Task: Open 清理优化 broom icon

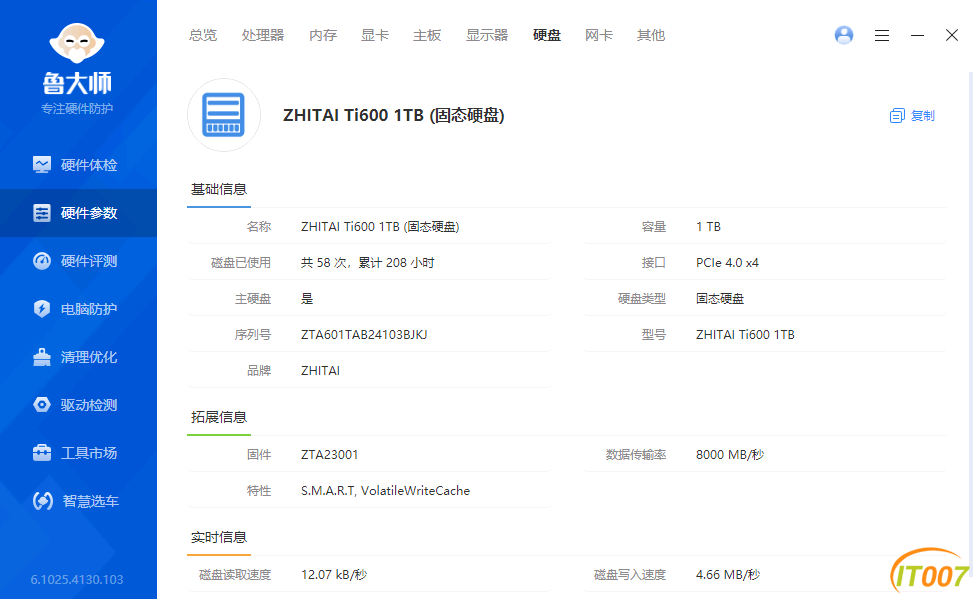Action: point(42,356)
